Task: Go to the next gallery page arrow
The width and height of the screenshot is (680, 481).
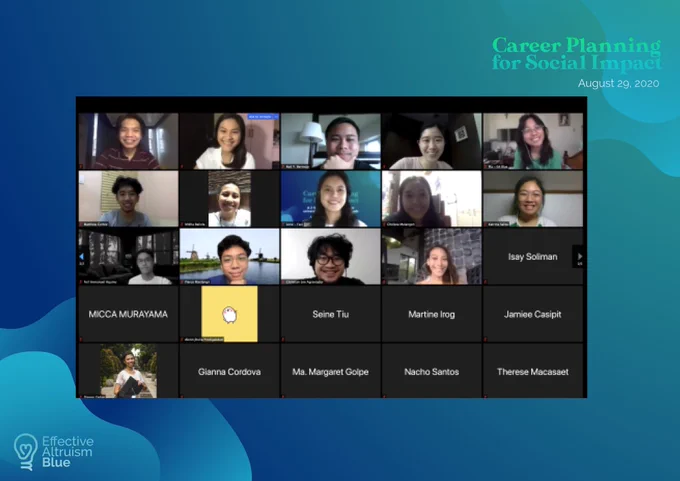Action: tap(579, 256)
